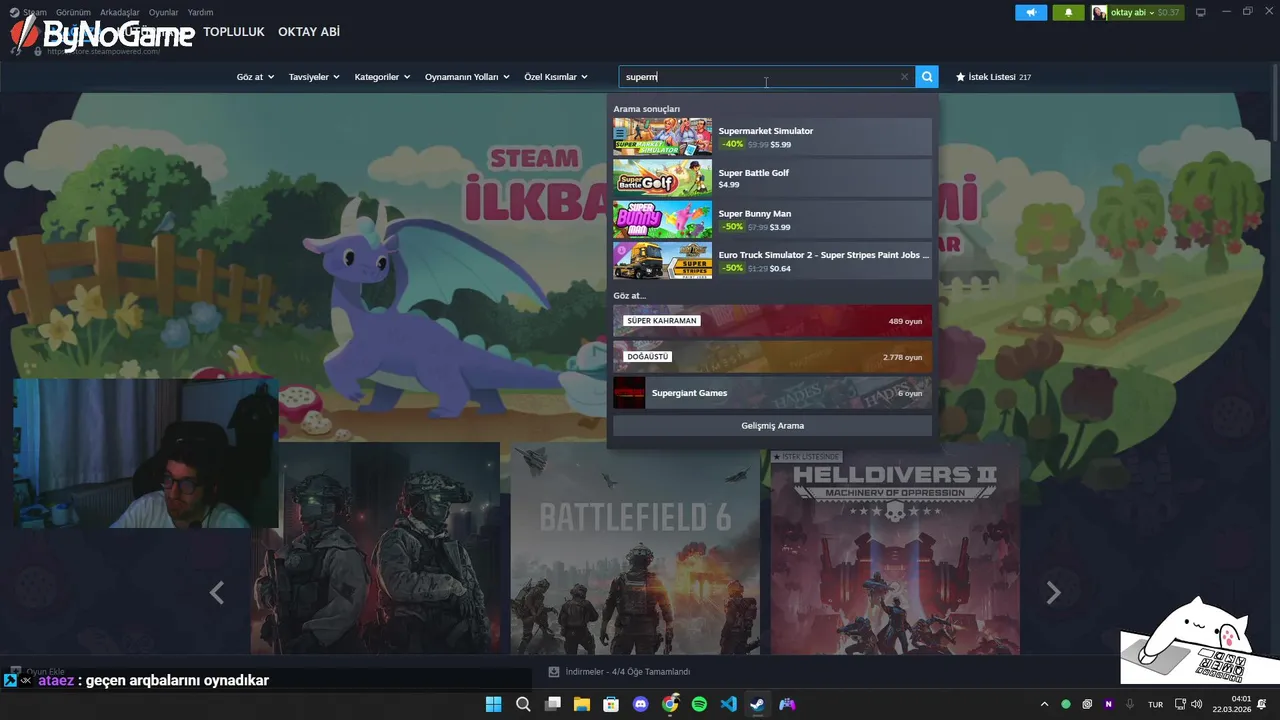Select Euro Truck Simulator 2 Super Stripes result
Viewport: 1280px width, 720px height.
[772, 261]
